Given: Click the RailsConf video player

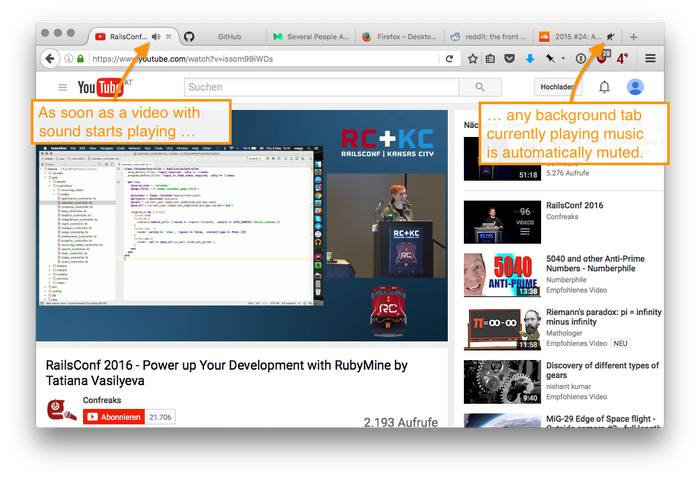Looking at the screenshot, I should (x=242, y=226).
